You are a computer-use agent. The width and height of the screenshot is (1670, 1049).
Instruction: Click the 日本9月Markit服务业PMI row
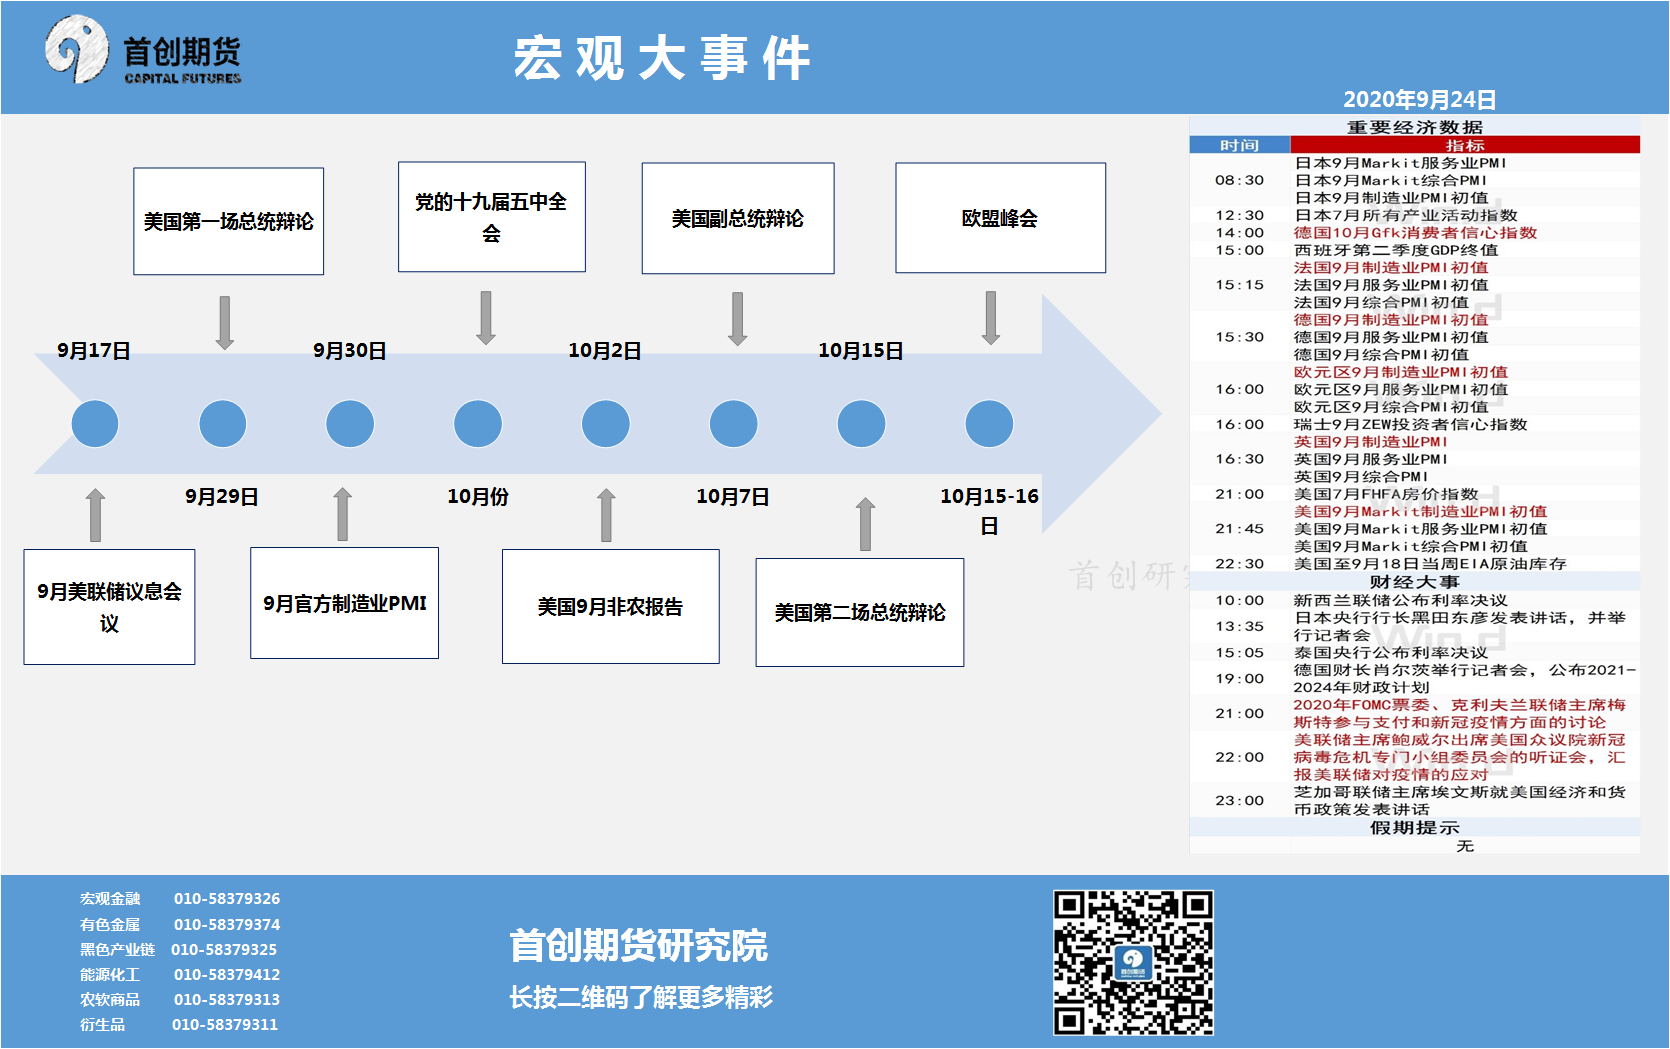[x=1400, y=163]
